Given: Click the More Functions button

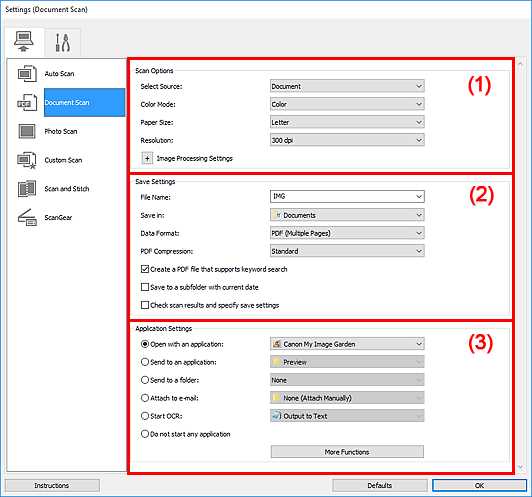Looking at the screenshot, I should point(347,452).
